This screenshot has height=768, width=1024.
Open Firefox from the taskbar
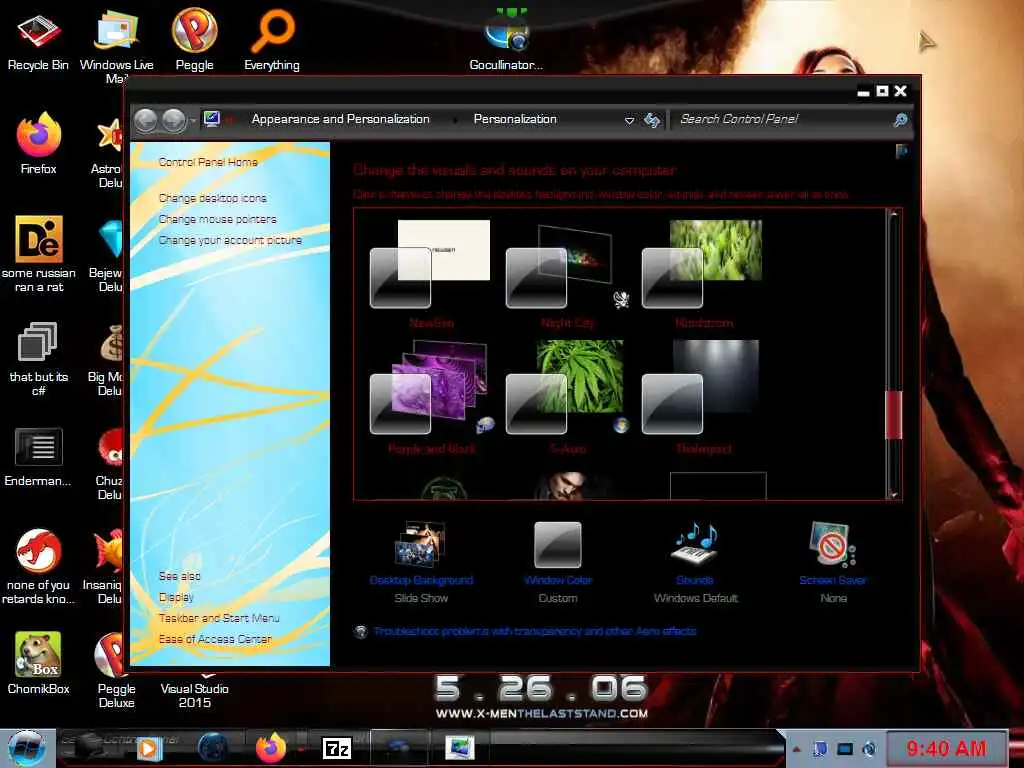271,748
